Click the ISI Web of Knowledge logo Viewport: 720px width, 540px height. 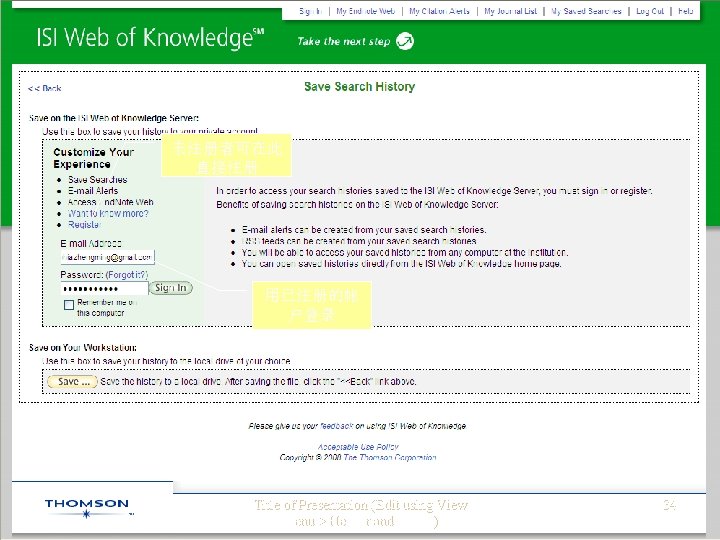click(x=150, y=38)
